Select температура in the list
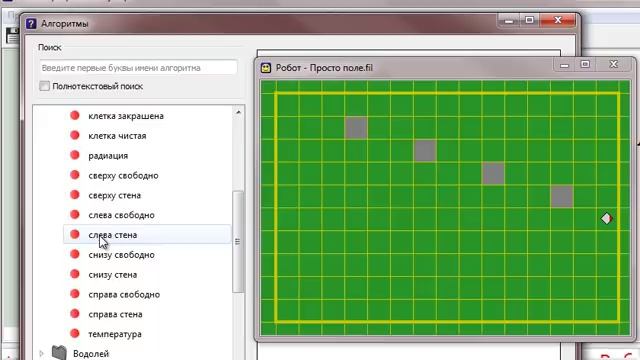This screenshot has width=640, height=360. pos(115,334)
